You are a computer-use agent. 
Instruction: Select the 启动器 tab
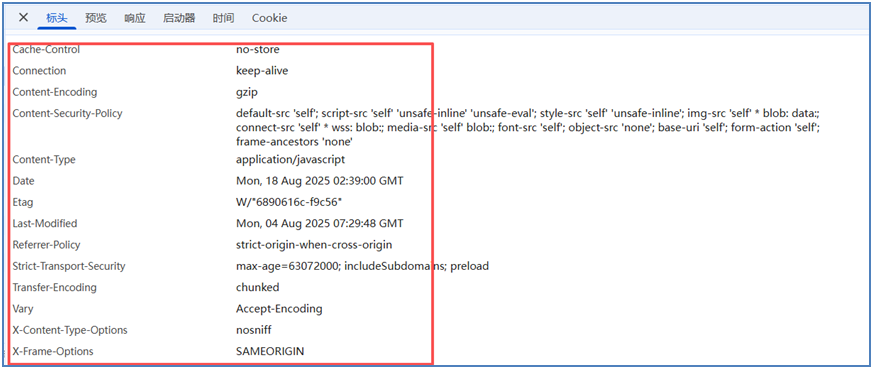tap(179, 18)
